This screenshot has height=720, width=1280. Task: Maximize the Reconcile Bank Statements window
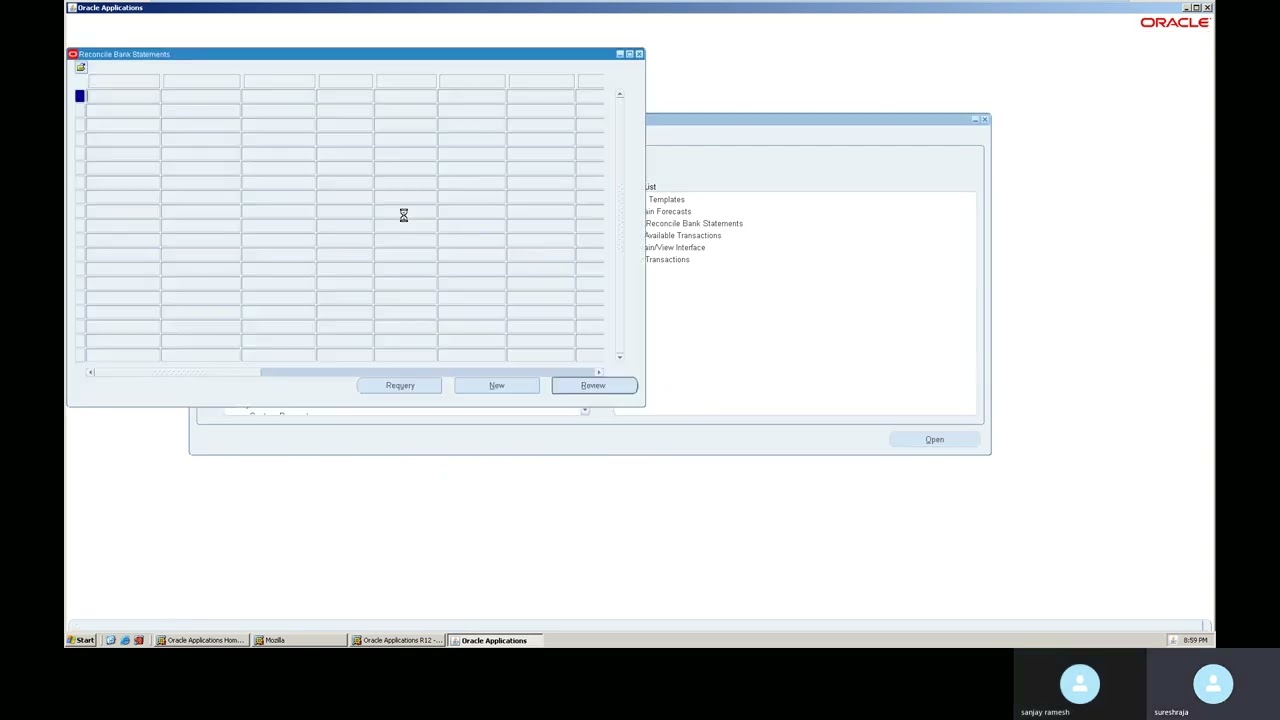point(629,54)
